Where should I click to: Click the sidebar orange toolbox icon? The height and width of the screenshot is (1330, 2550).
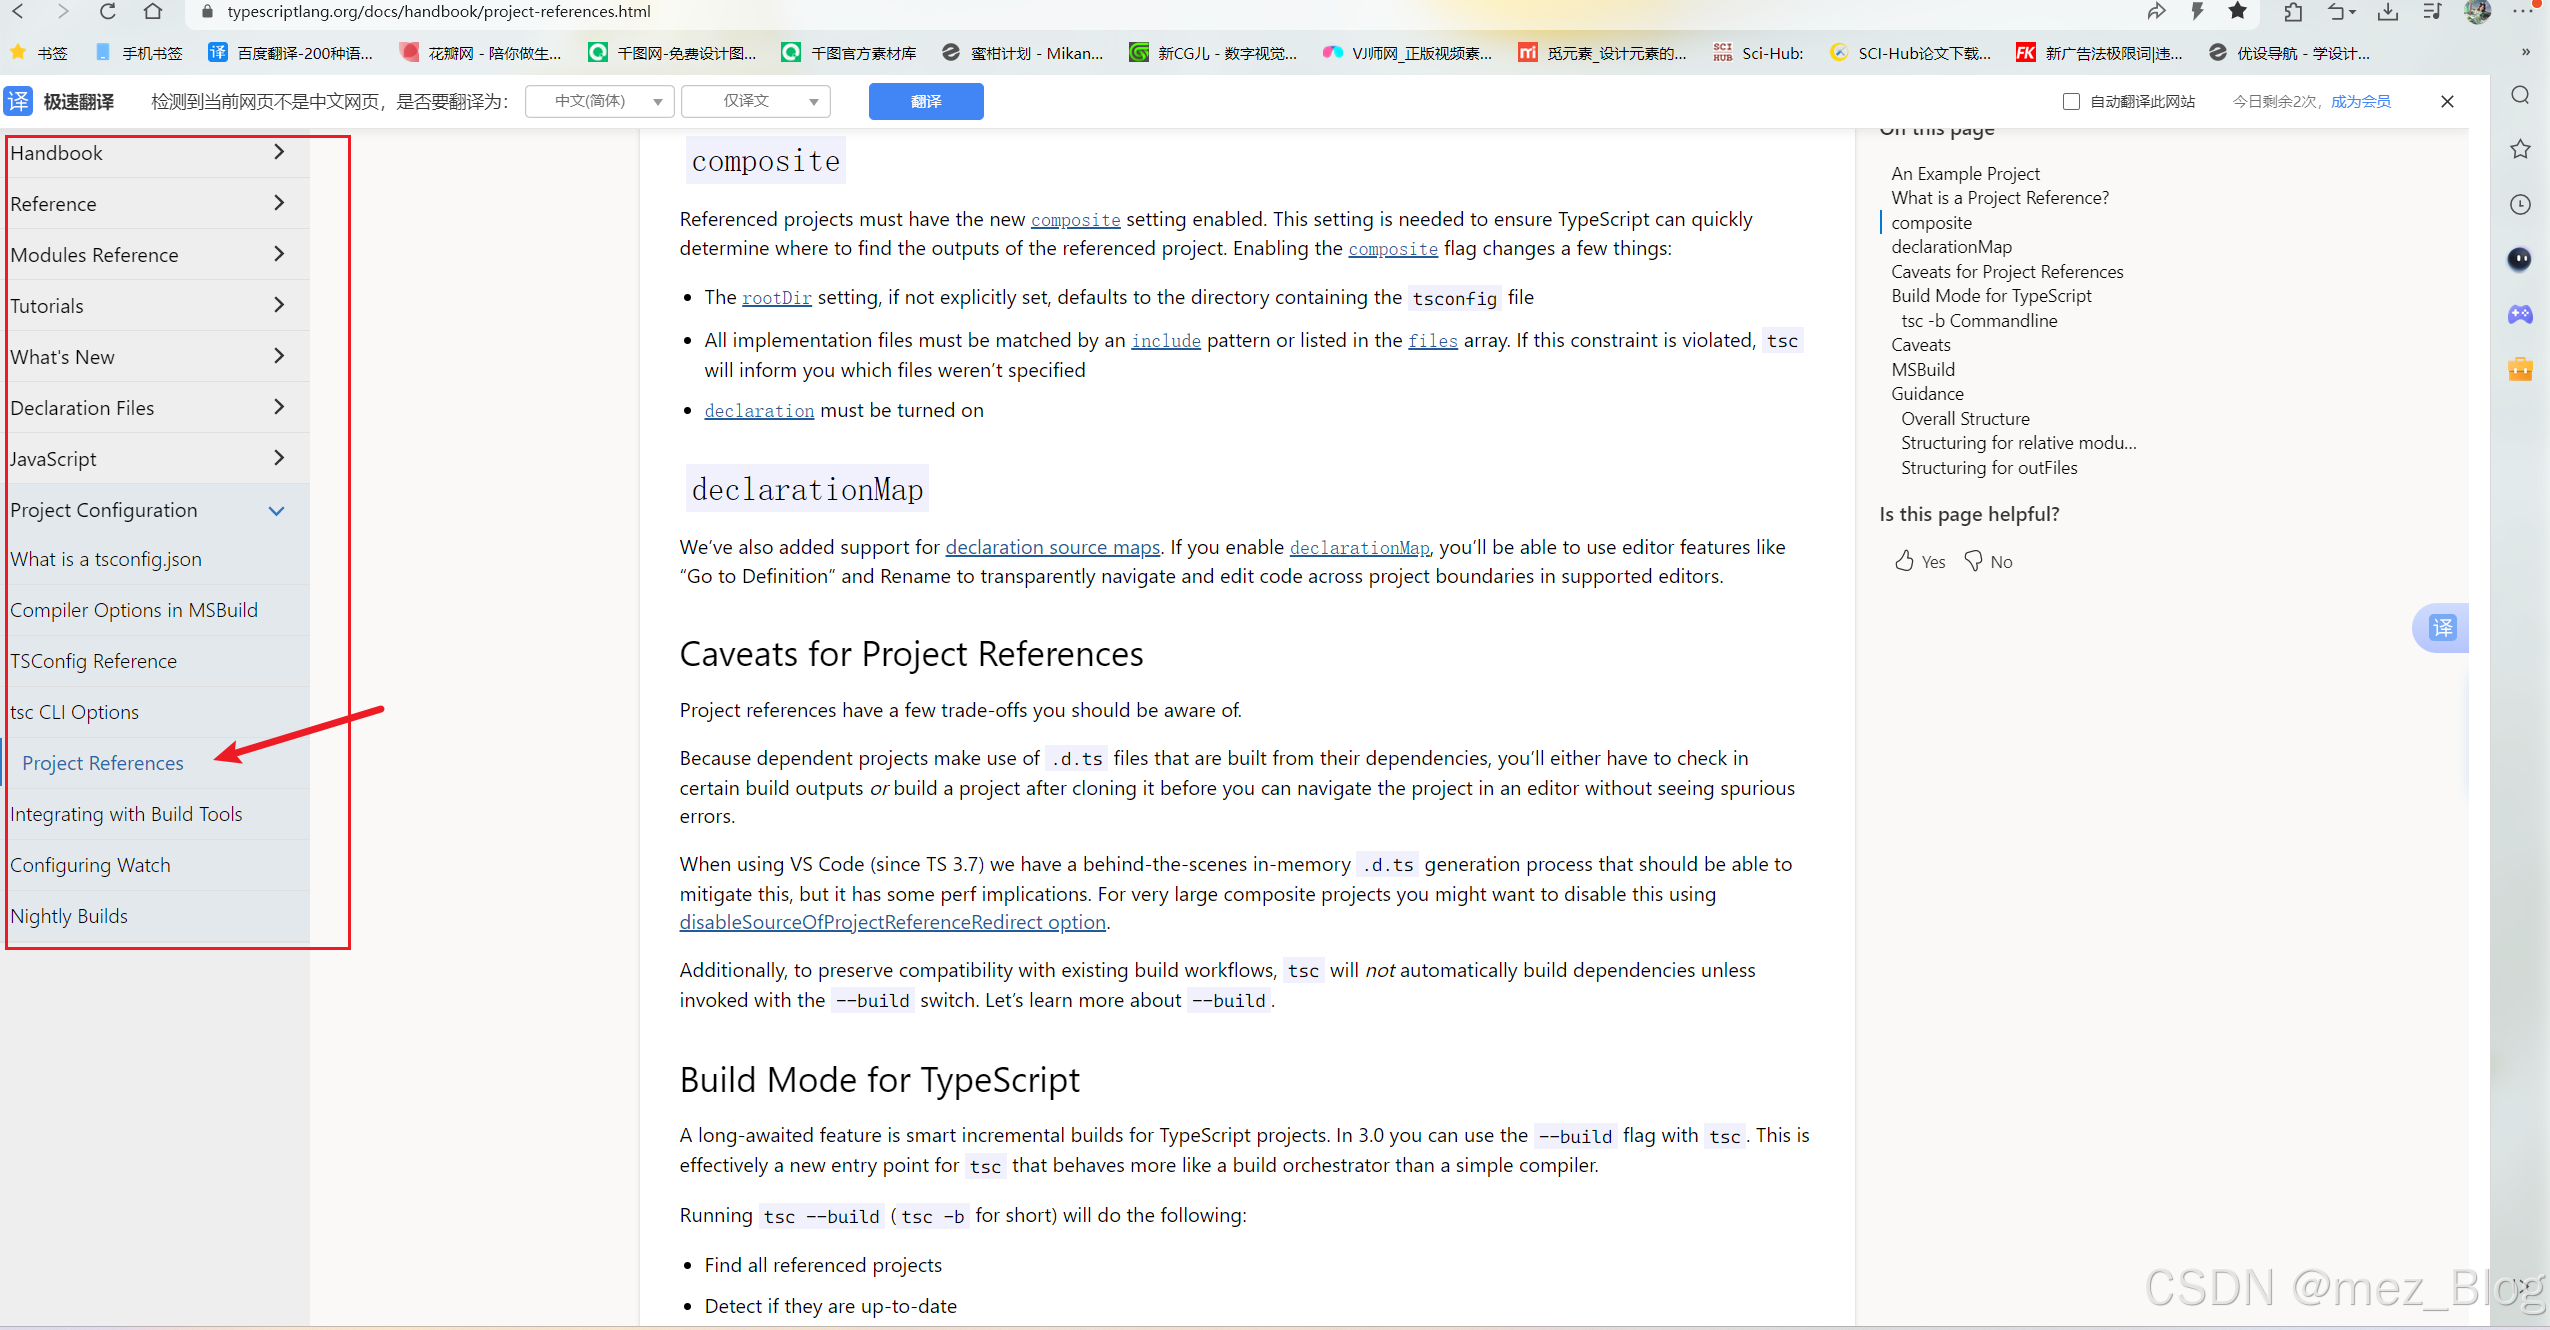tap(2520, 369)
